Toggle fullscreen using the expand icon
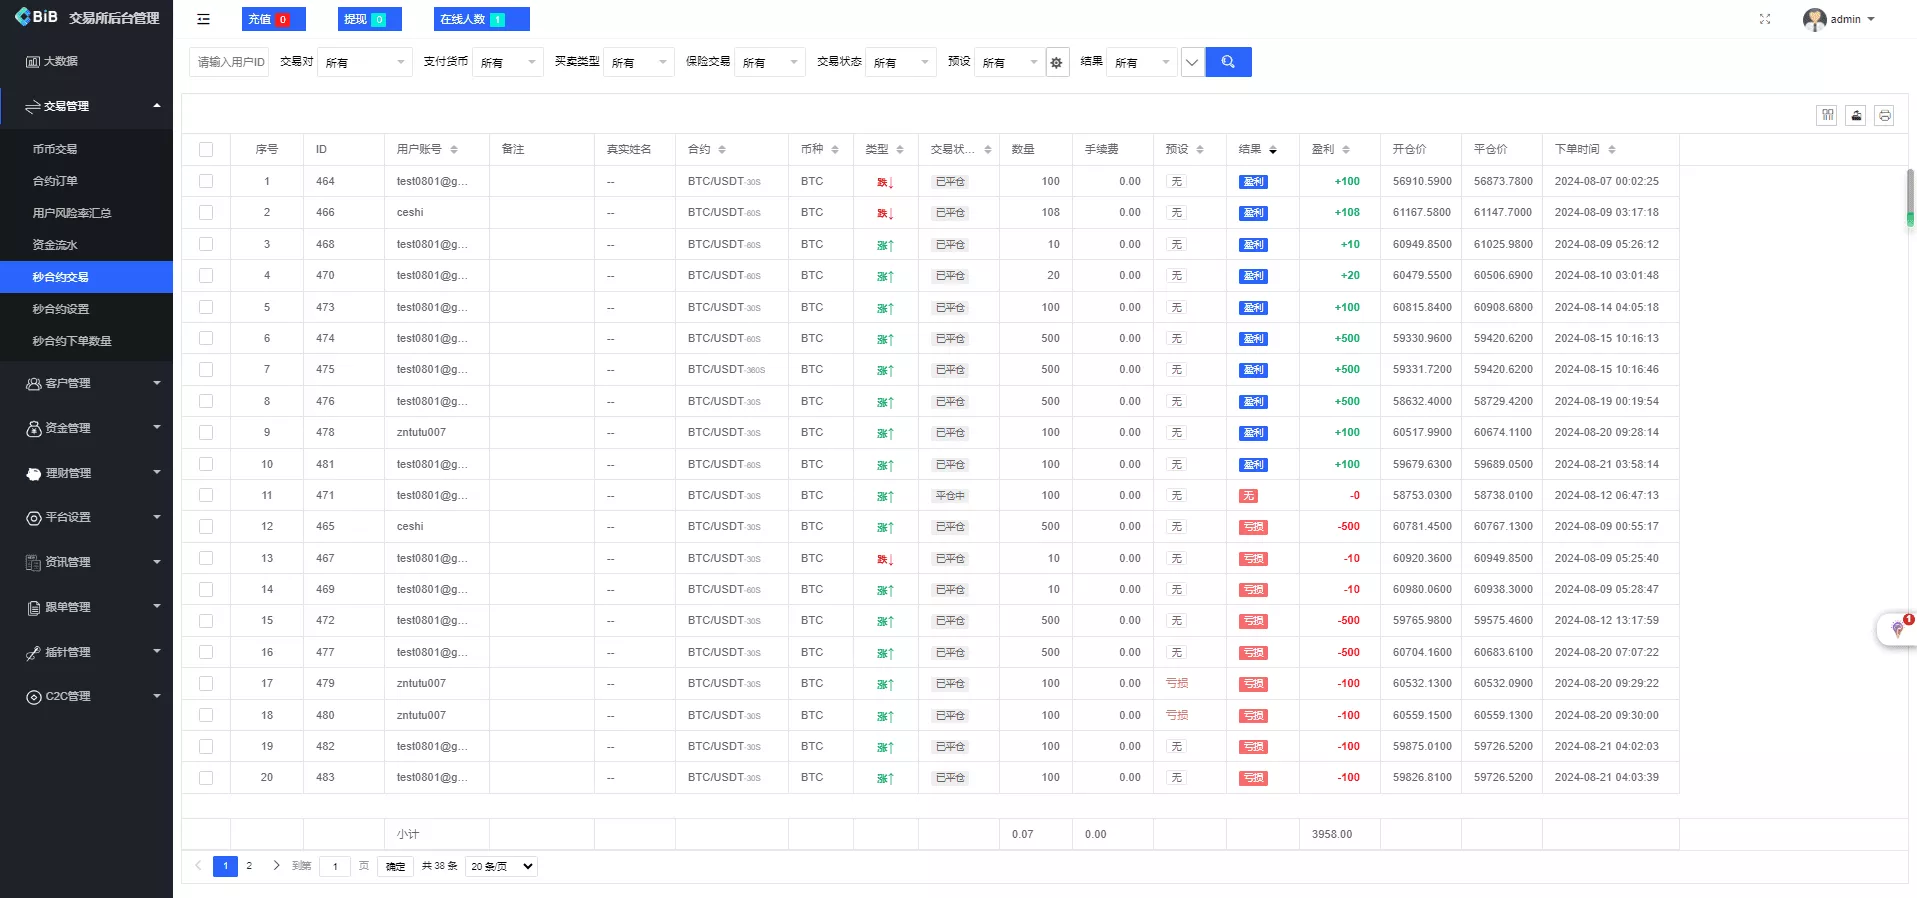Image resolution: width=1917 pixels, height=898 pixels. [1765, 19]
